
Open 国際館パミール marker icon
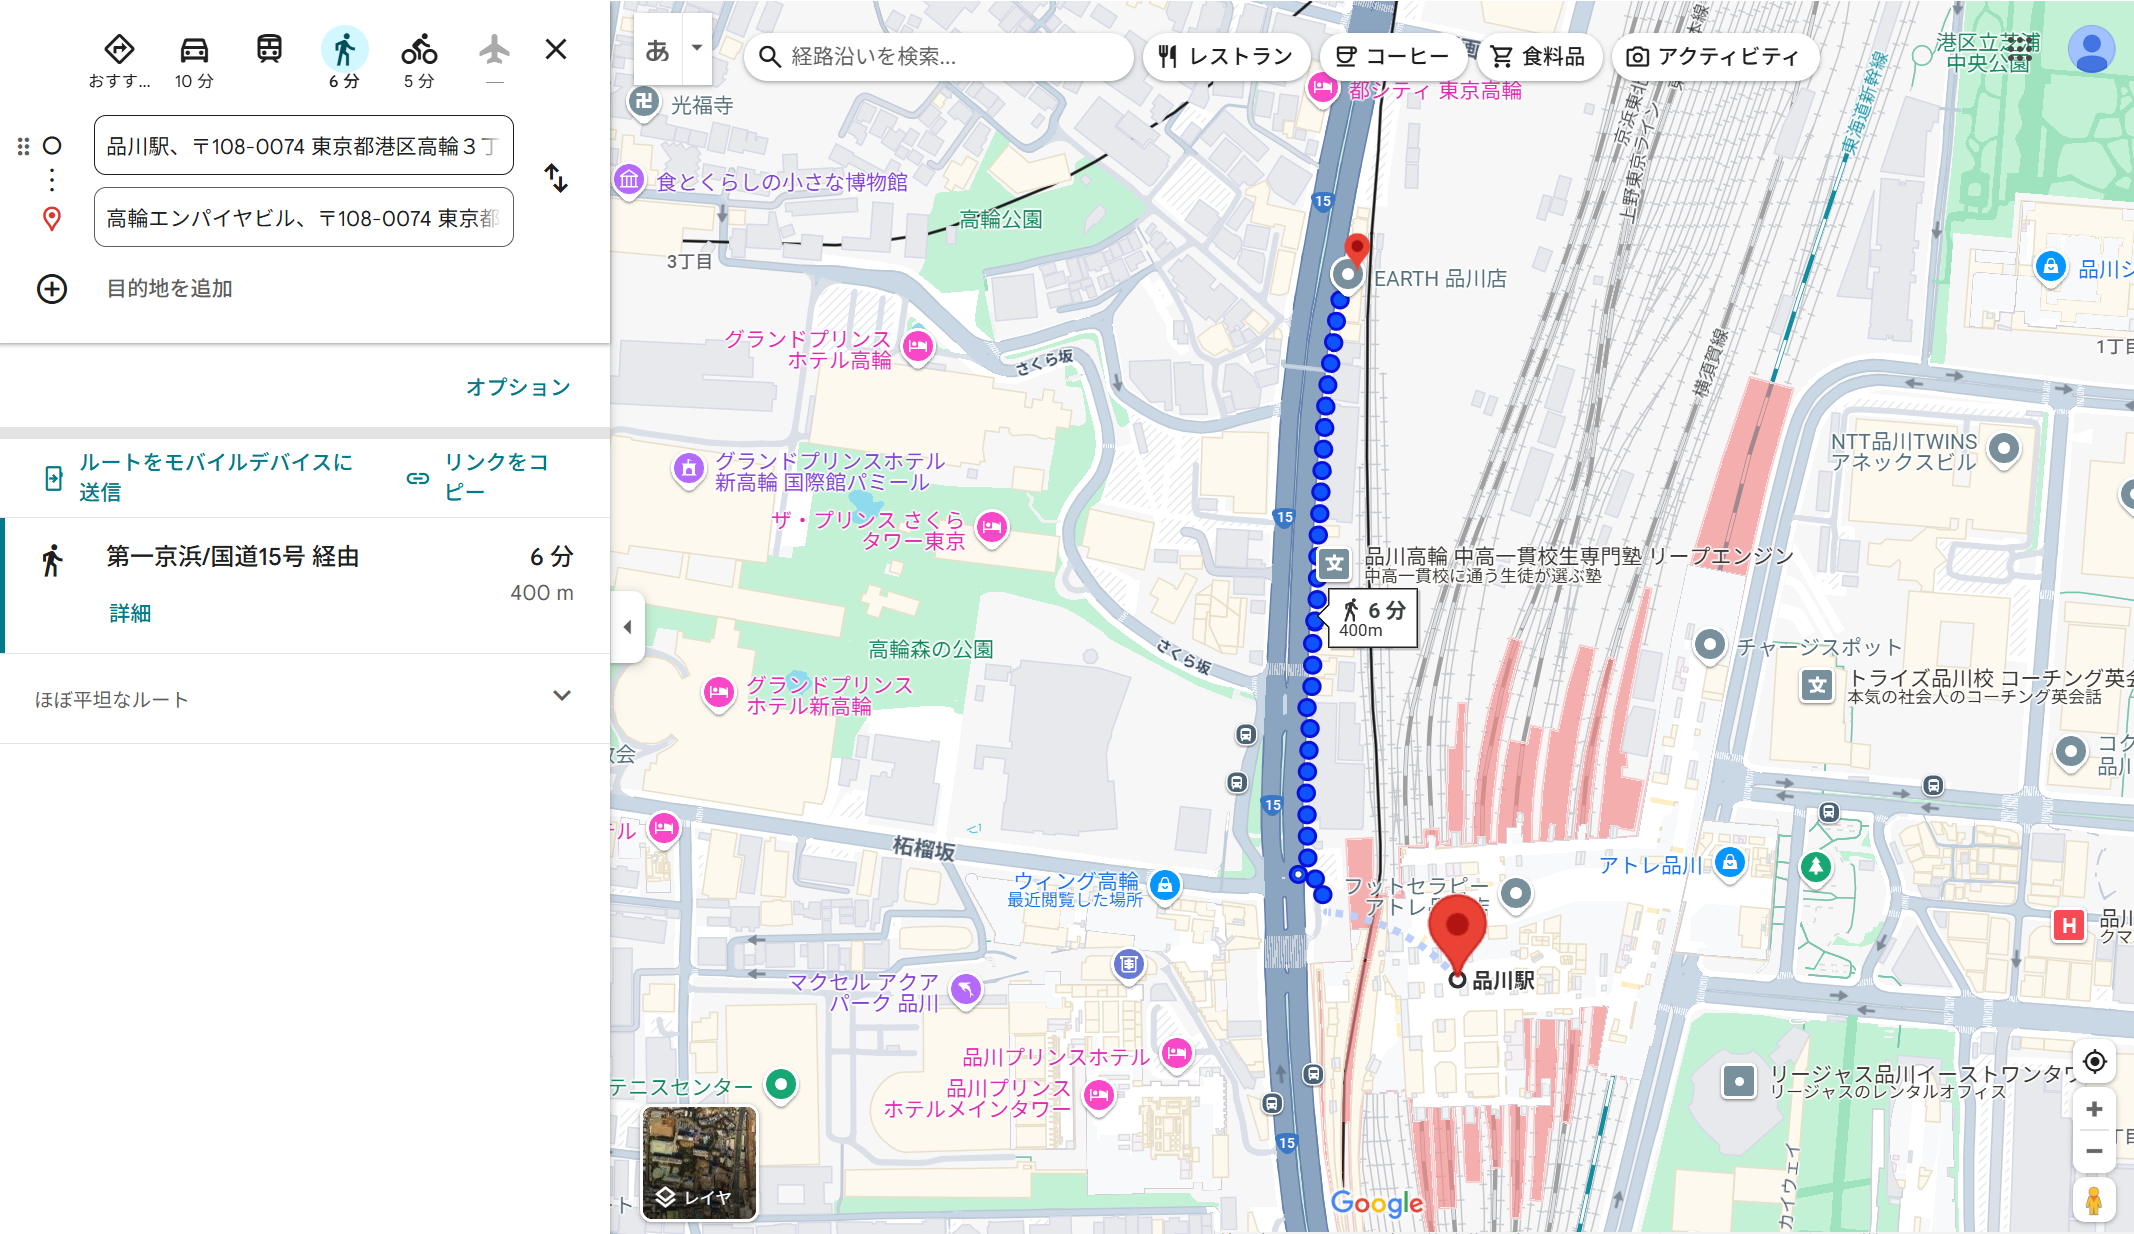point(688,468)
